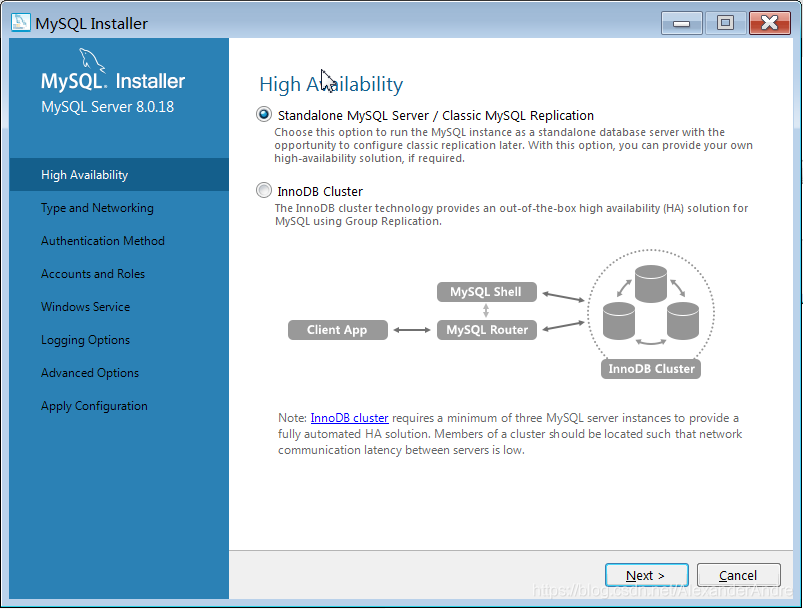Click the Next button

[x=646, y=575]
